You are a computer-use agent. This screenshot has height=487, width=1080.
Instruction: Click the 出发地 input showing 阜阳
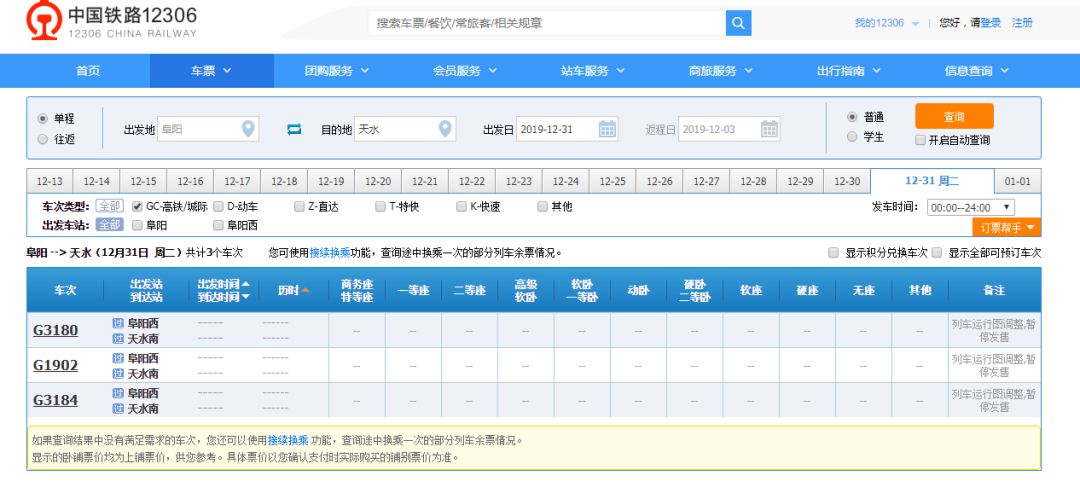[x=208, y=129]
